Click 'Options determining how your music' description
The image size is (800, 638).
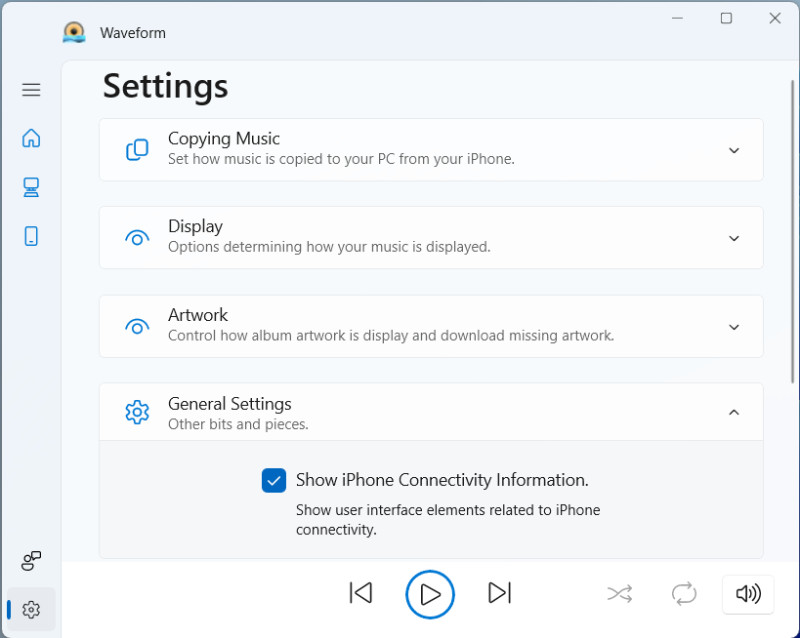point(329,247)
